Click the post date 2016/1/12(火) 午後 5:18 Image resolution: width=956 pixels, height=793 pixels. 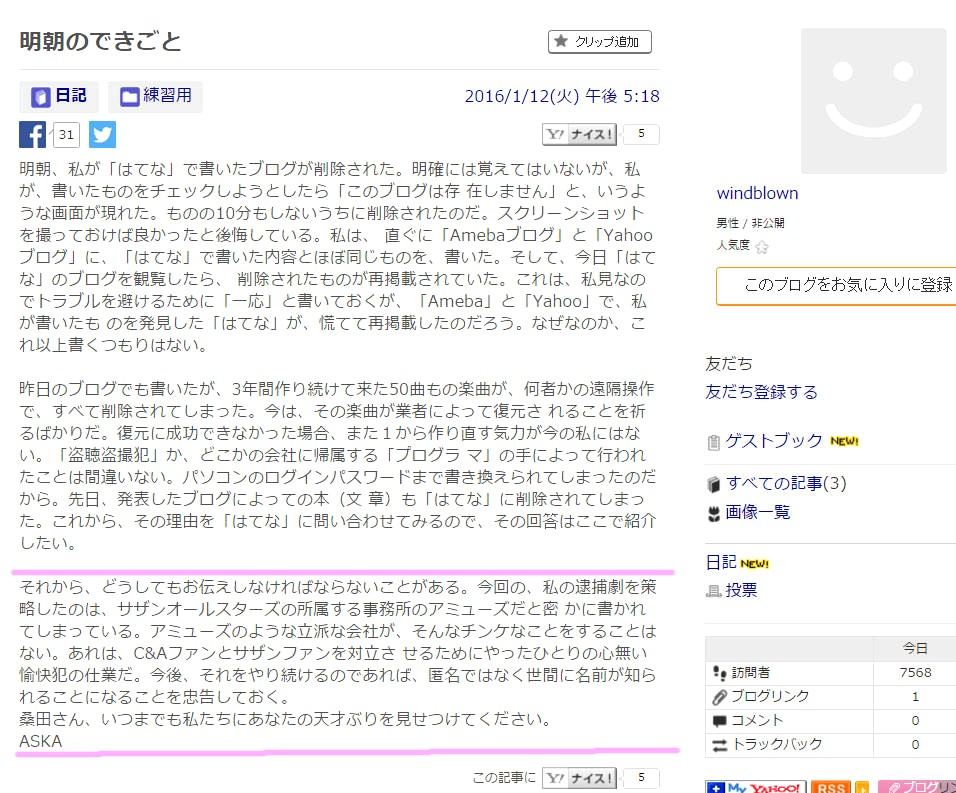point(562,96)
